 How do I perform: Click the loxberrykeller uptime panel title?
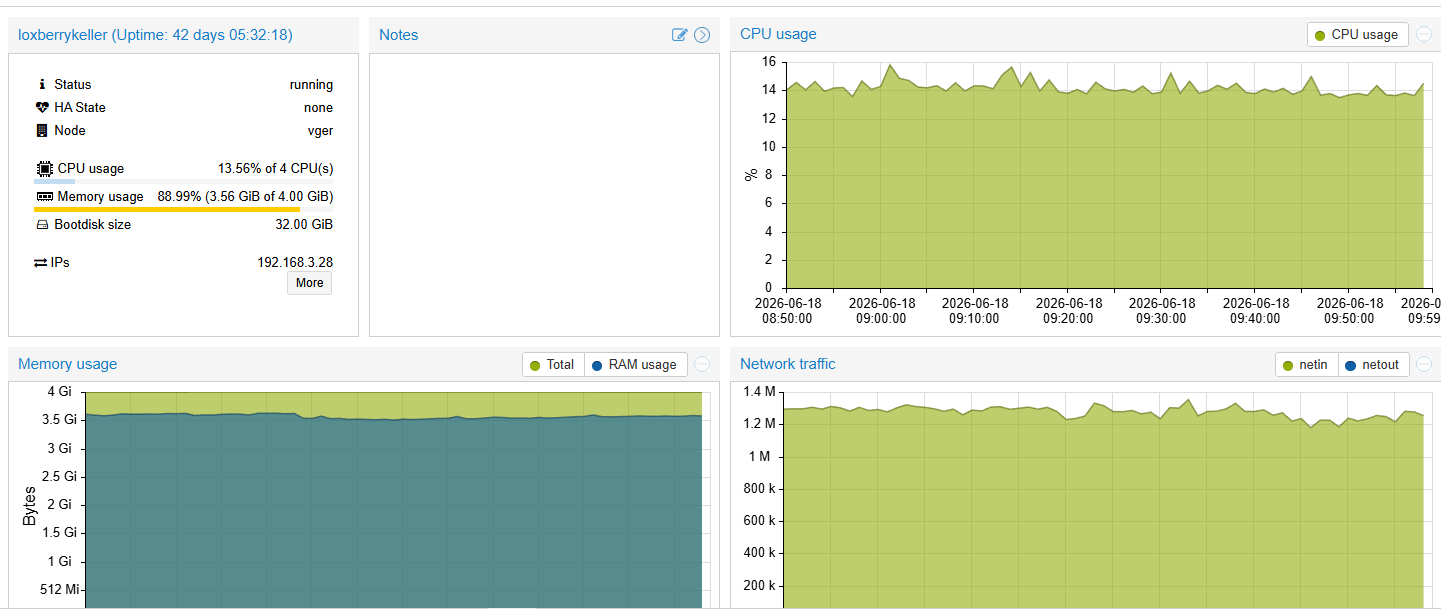click(156, 35)
